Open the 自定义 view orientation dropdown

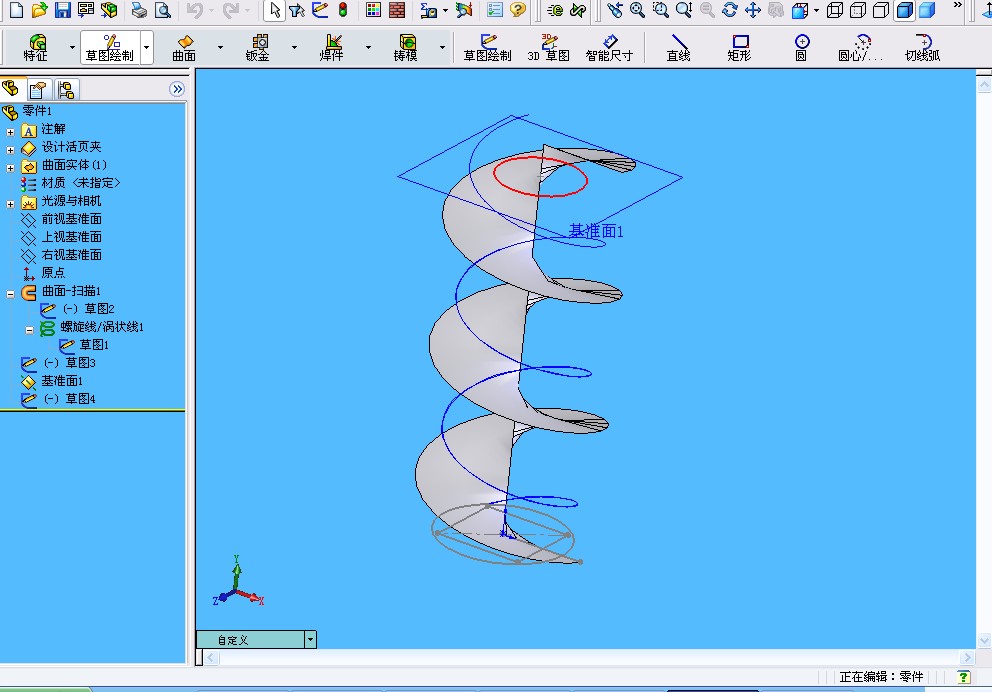click(x=310, y=639)
